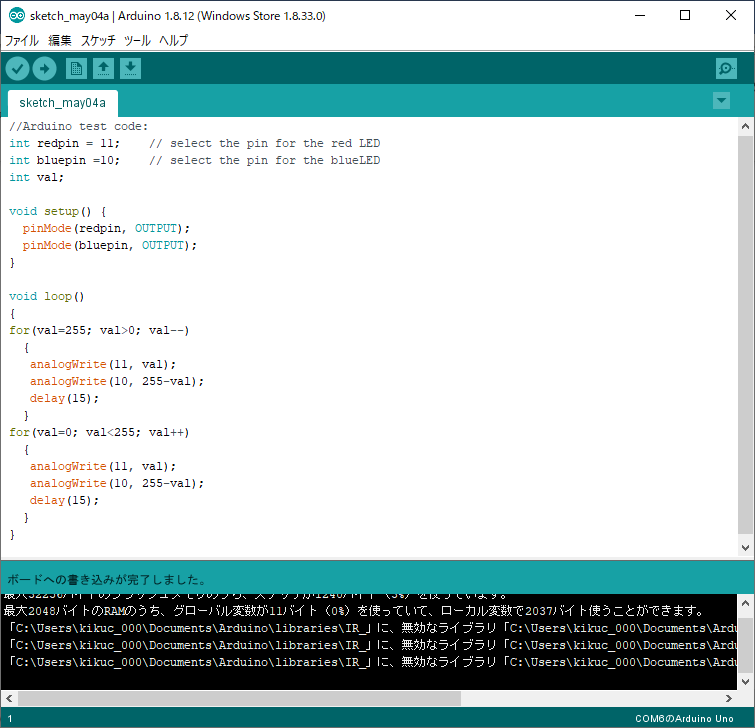This screenshot has height=728, width=755.
Task: Open the スケッチ menu
Action: pos(98,41)
